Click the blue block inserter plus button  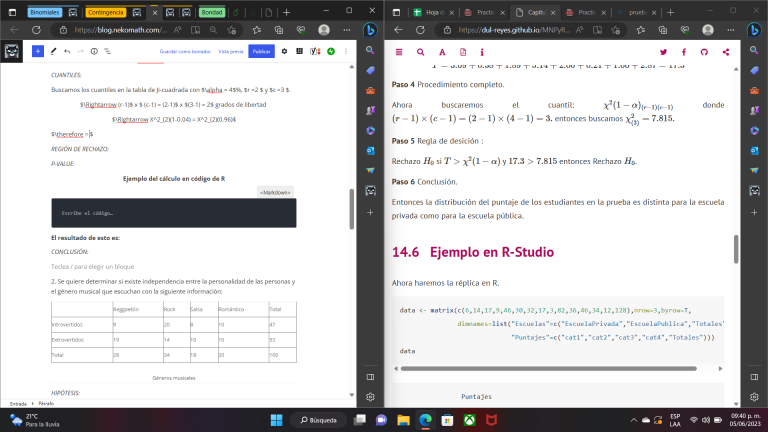[x=37, y=50]
